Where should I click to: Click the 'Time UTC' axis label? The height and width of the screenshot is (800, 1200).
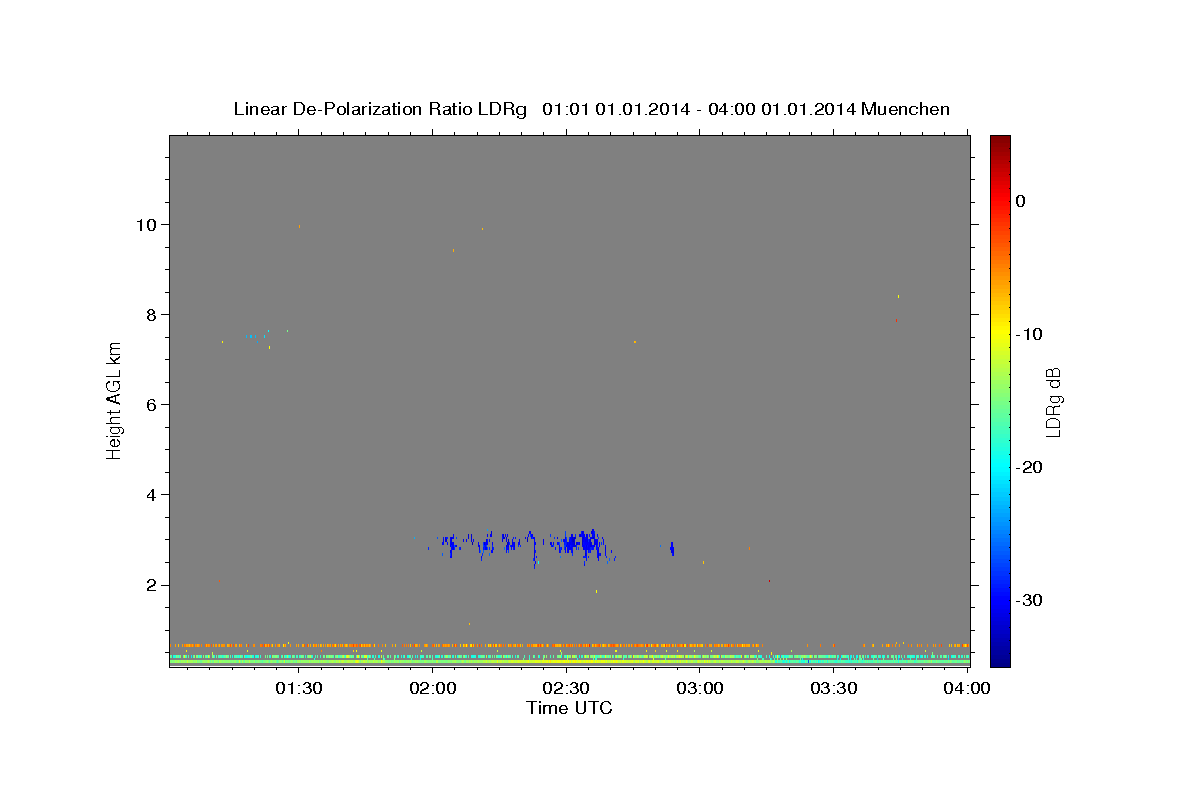point(569,708)
